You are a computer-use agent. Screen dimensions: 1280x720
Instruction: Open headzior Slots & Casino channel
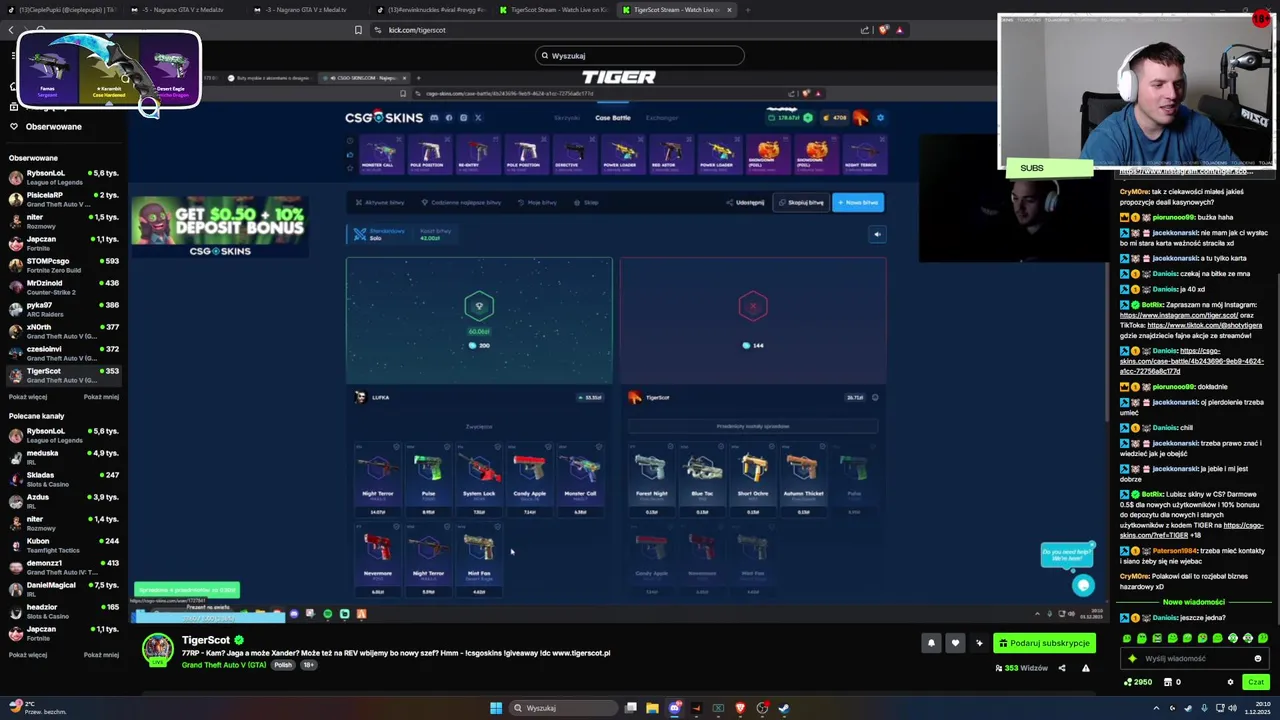63,611
